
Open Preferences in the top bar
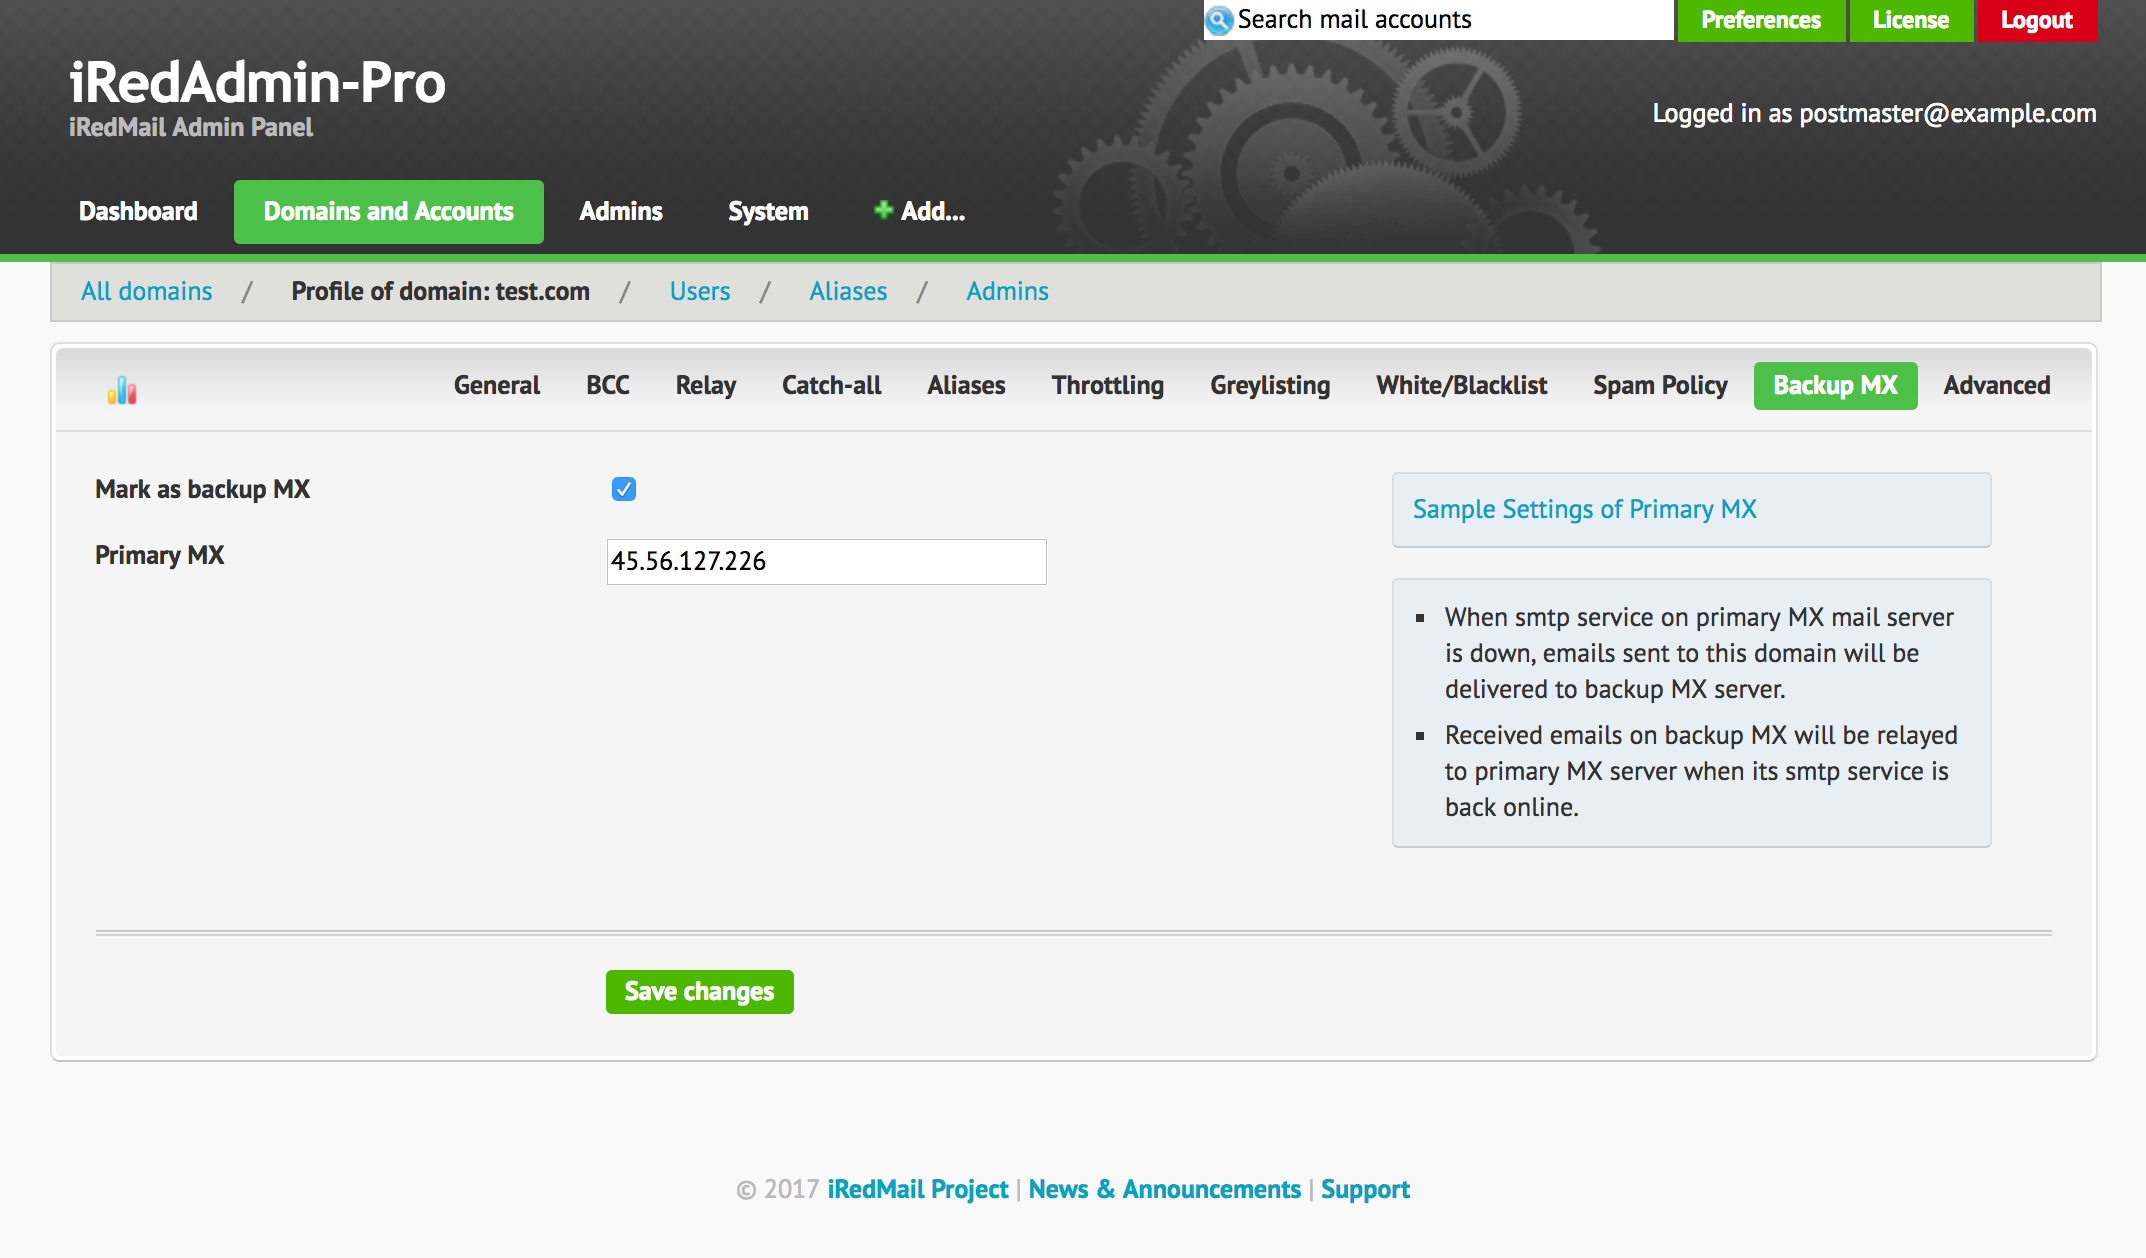(1760, 20)
